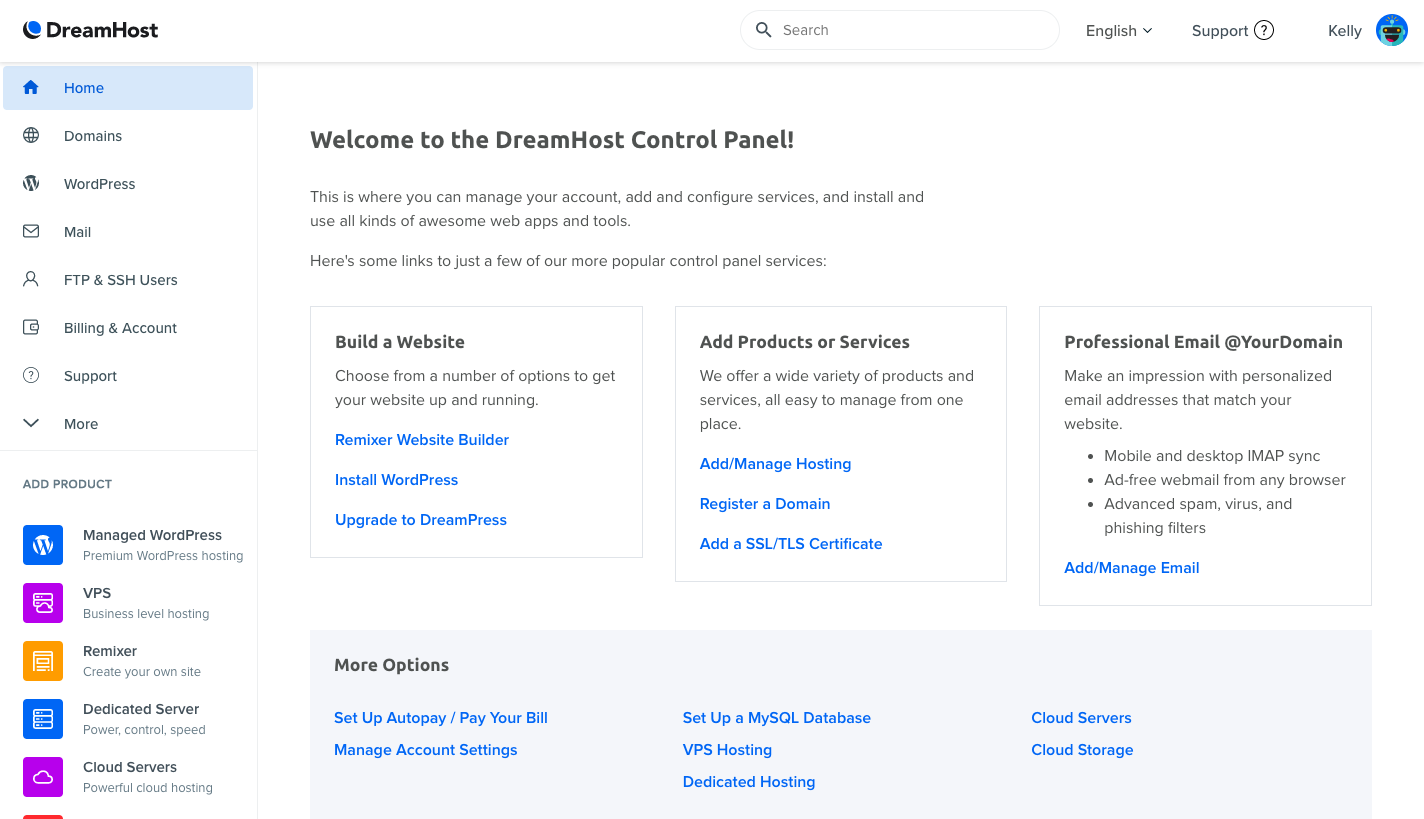Viewport: 1424px width, 819px height.
Task: Click Kelly's robot avatar
Action: pos(1392,30)
